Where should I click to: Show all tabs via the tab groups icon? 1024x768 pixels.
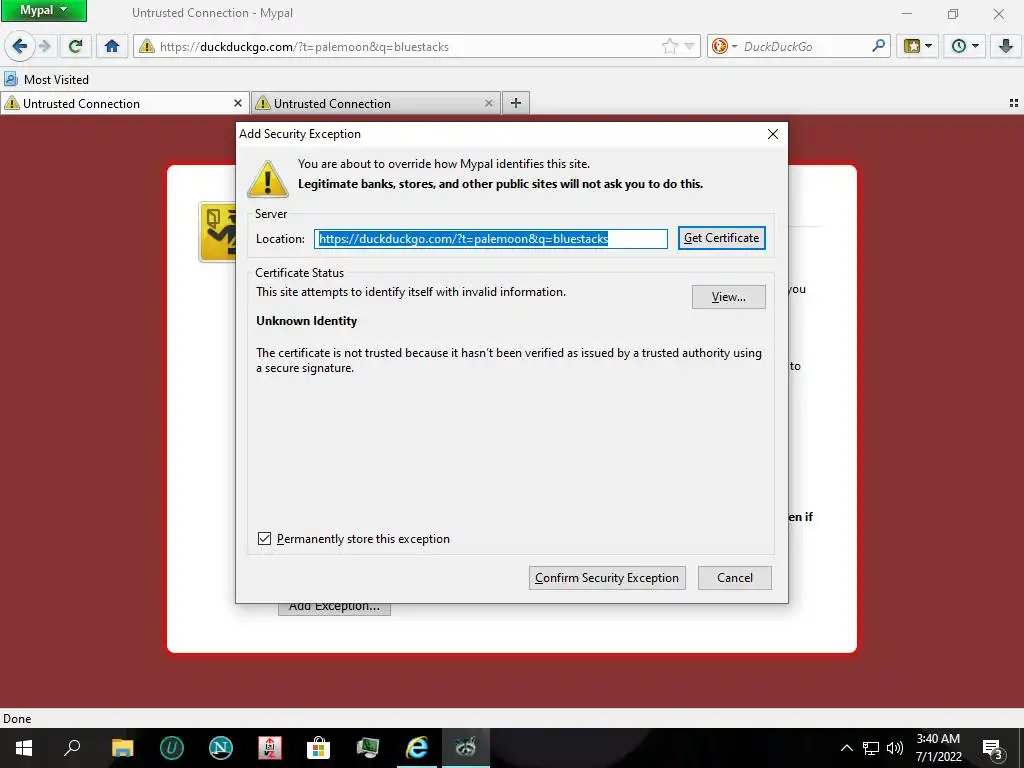tap(1014, 103)
